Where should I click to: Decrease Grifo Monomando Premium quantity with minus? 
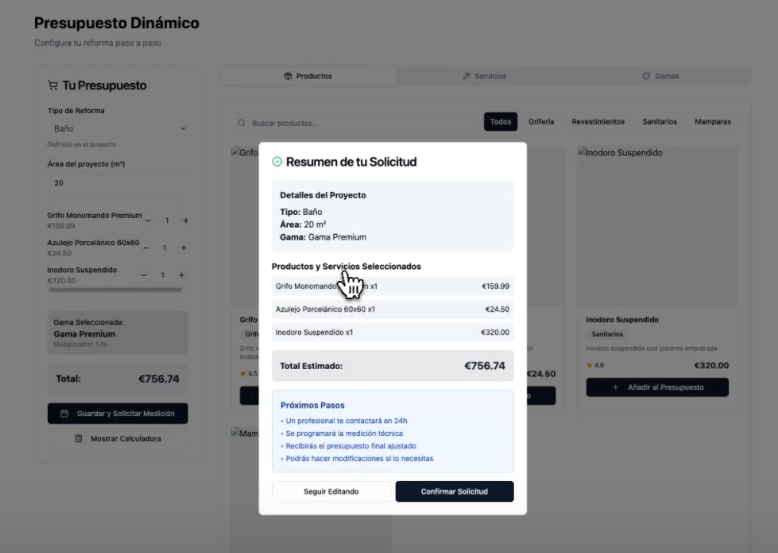tap(148, 221)
